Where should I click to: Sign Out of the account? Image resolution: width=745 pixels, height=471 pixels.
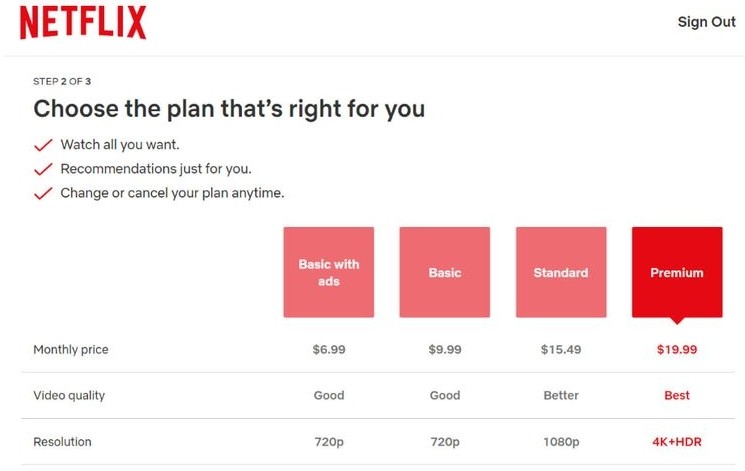click(x=706, y=22)
